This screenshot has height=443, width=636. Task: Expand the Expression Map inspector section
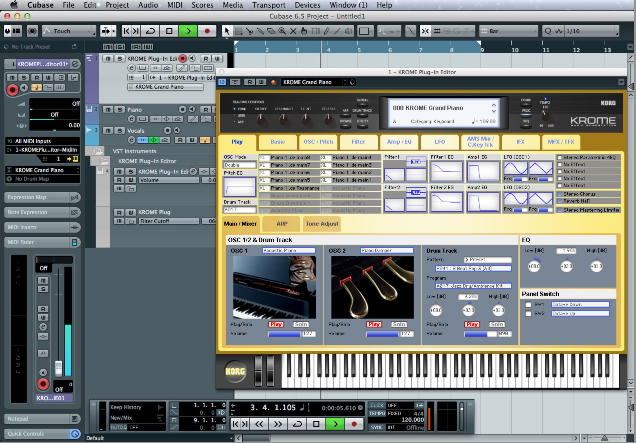pyautogui.click(x=42, y=197)
